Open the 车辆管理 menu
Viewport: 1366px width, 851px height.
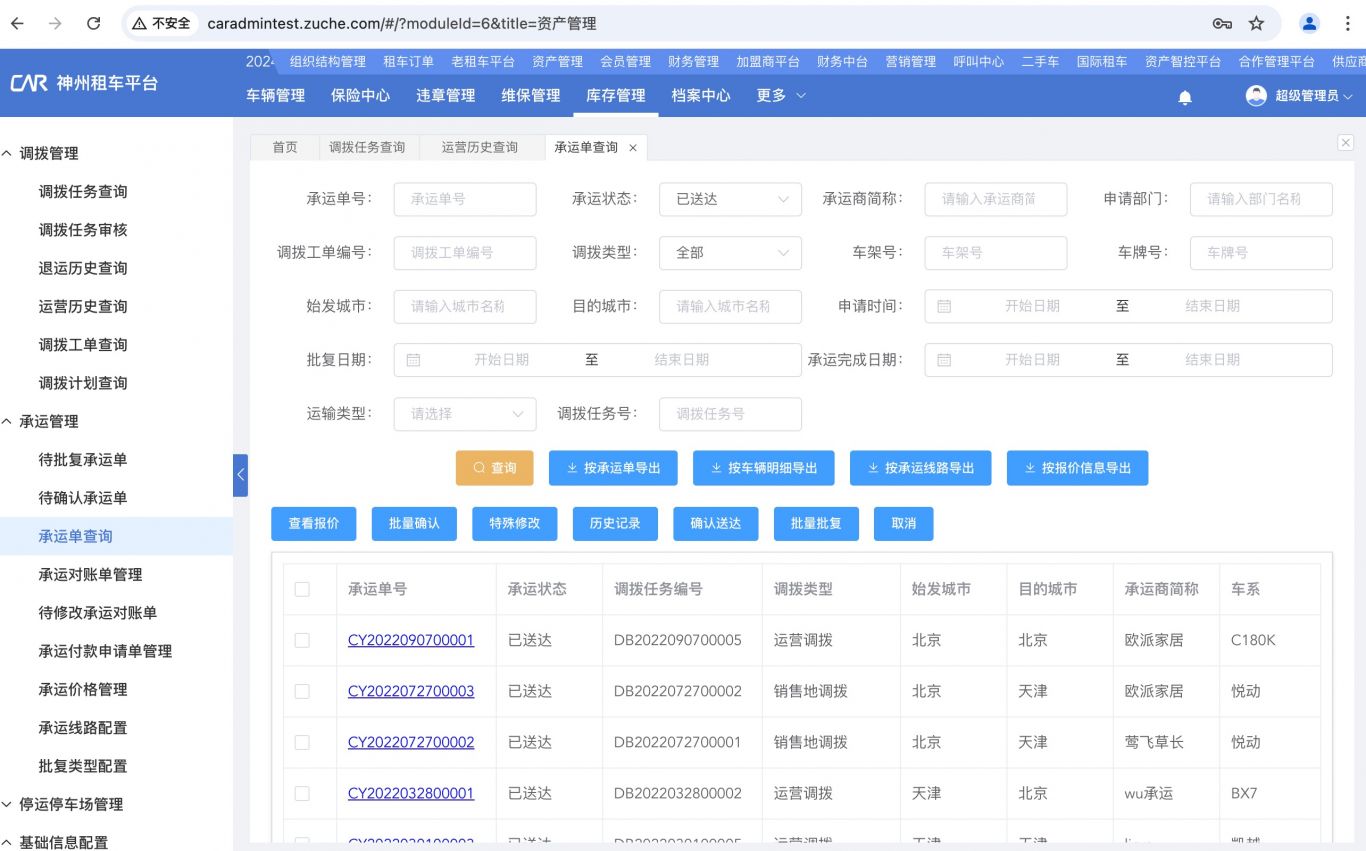point(275,96)
